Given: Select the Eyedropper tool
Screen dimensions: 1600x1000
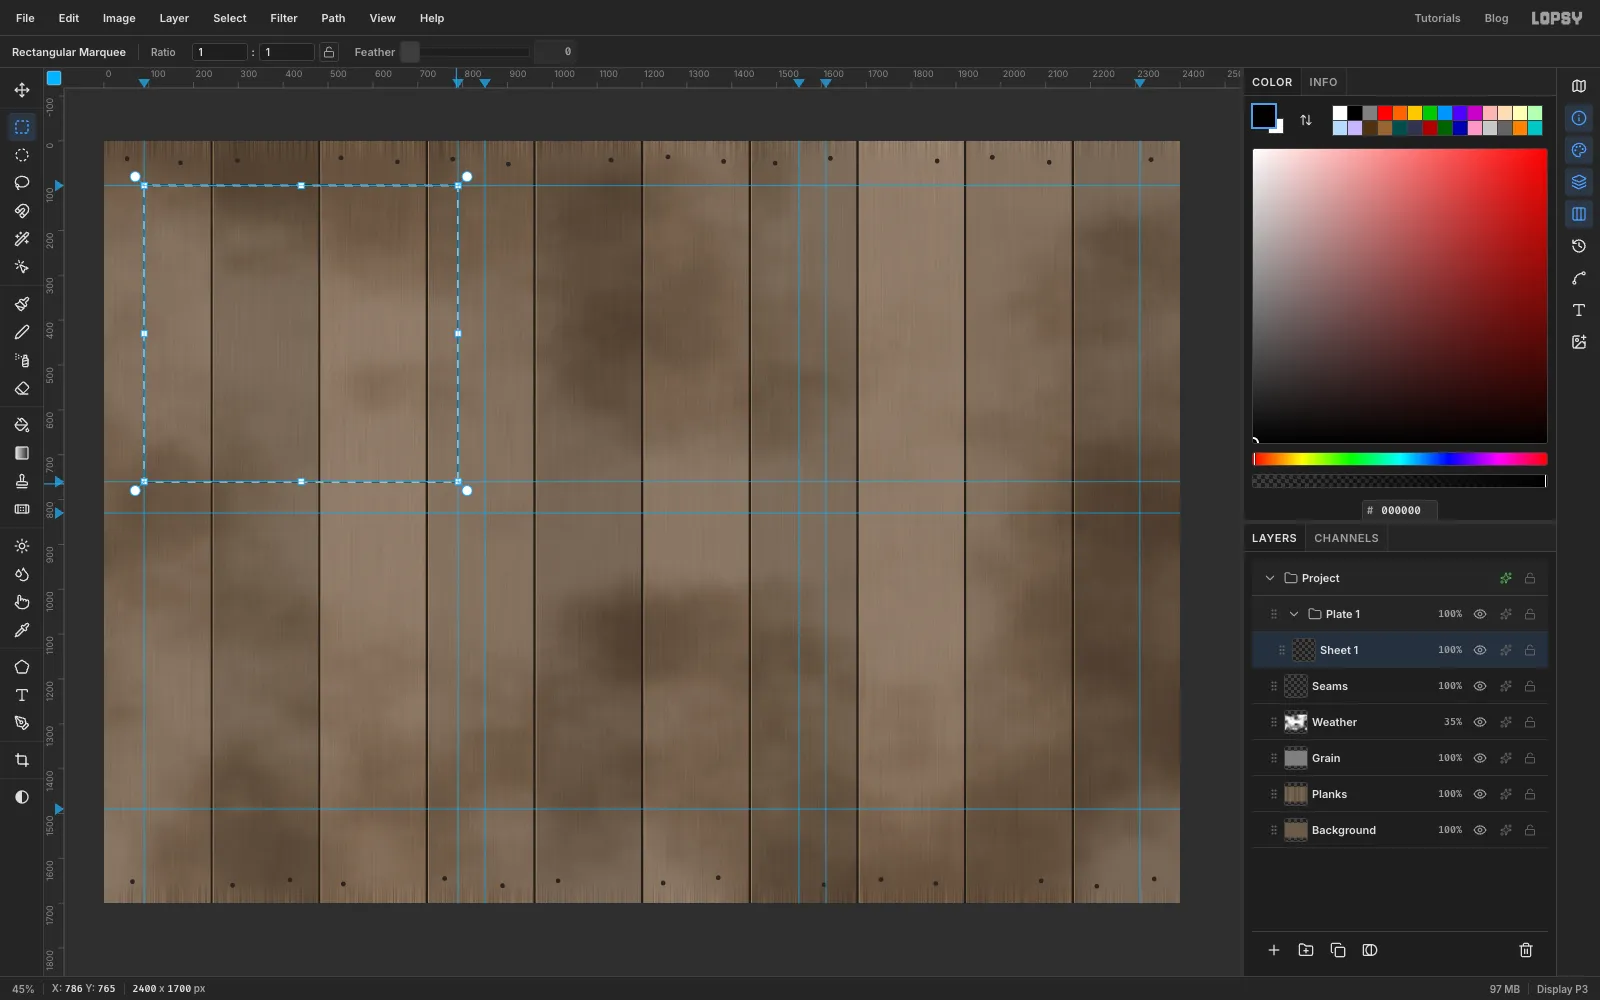Looking at the screenshot, I should 22,630.
